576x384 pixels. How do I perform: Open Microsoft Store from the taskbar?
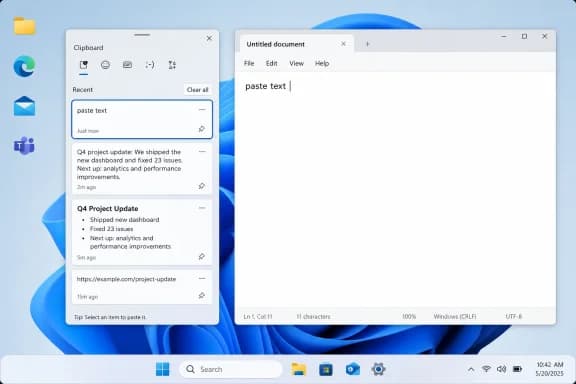click(326, 369)
